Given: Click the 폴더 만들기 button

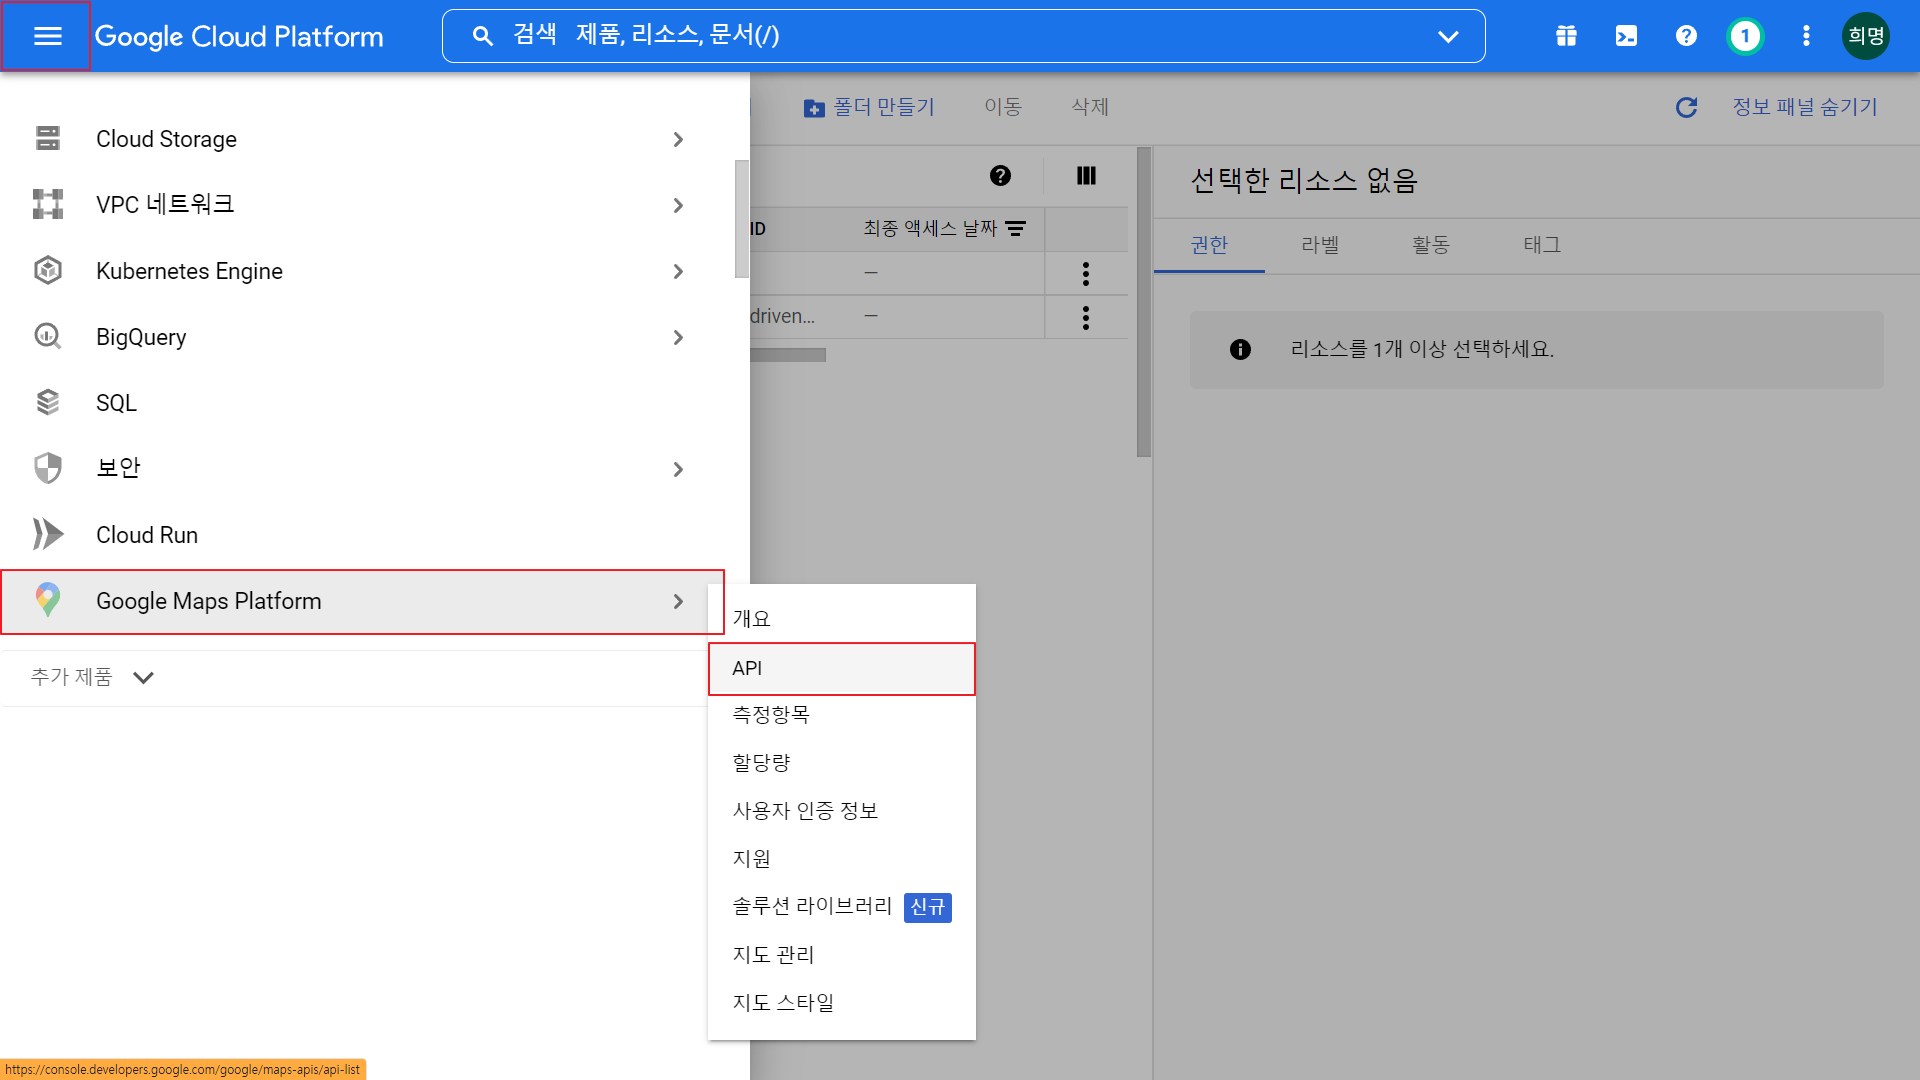Looking at the screenshot, I should (869, 107).
